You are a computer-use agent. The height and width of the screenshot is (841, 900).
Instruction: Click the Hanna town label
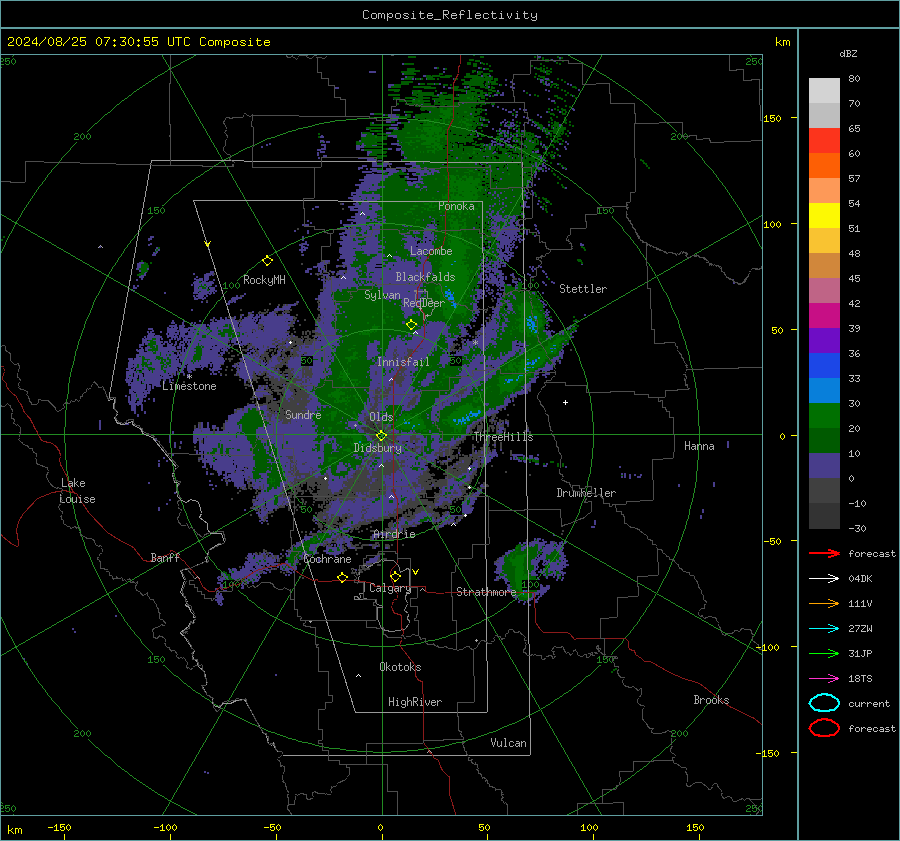(699, 446)
